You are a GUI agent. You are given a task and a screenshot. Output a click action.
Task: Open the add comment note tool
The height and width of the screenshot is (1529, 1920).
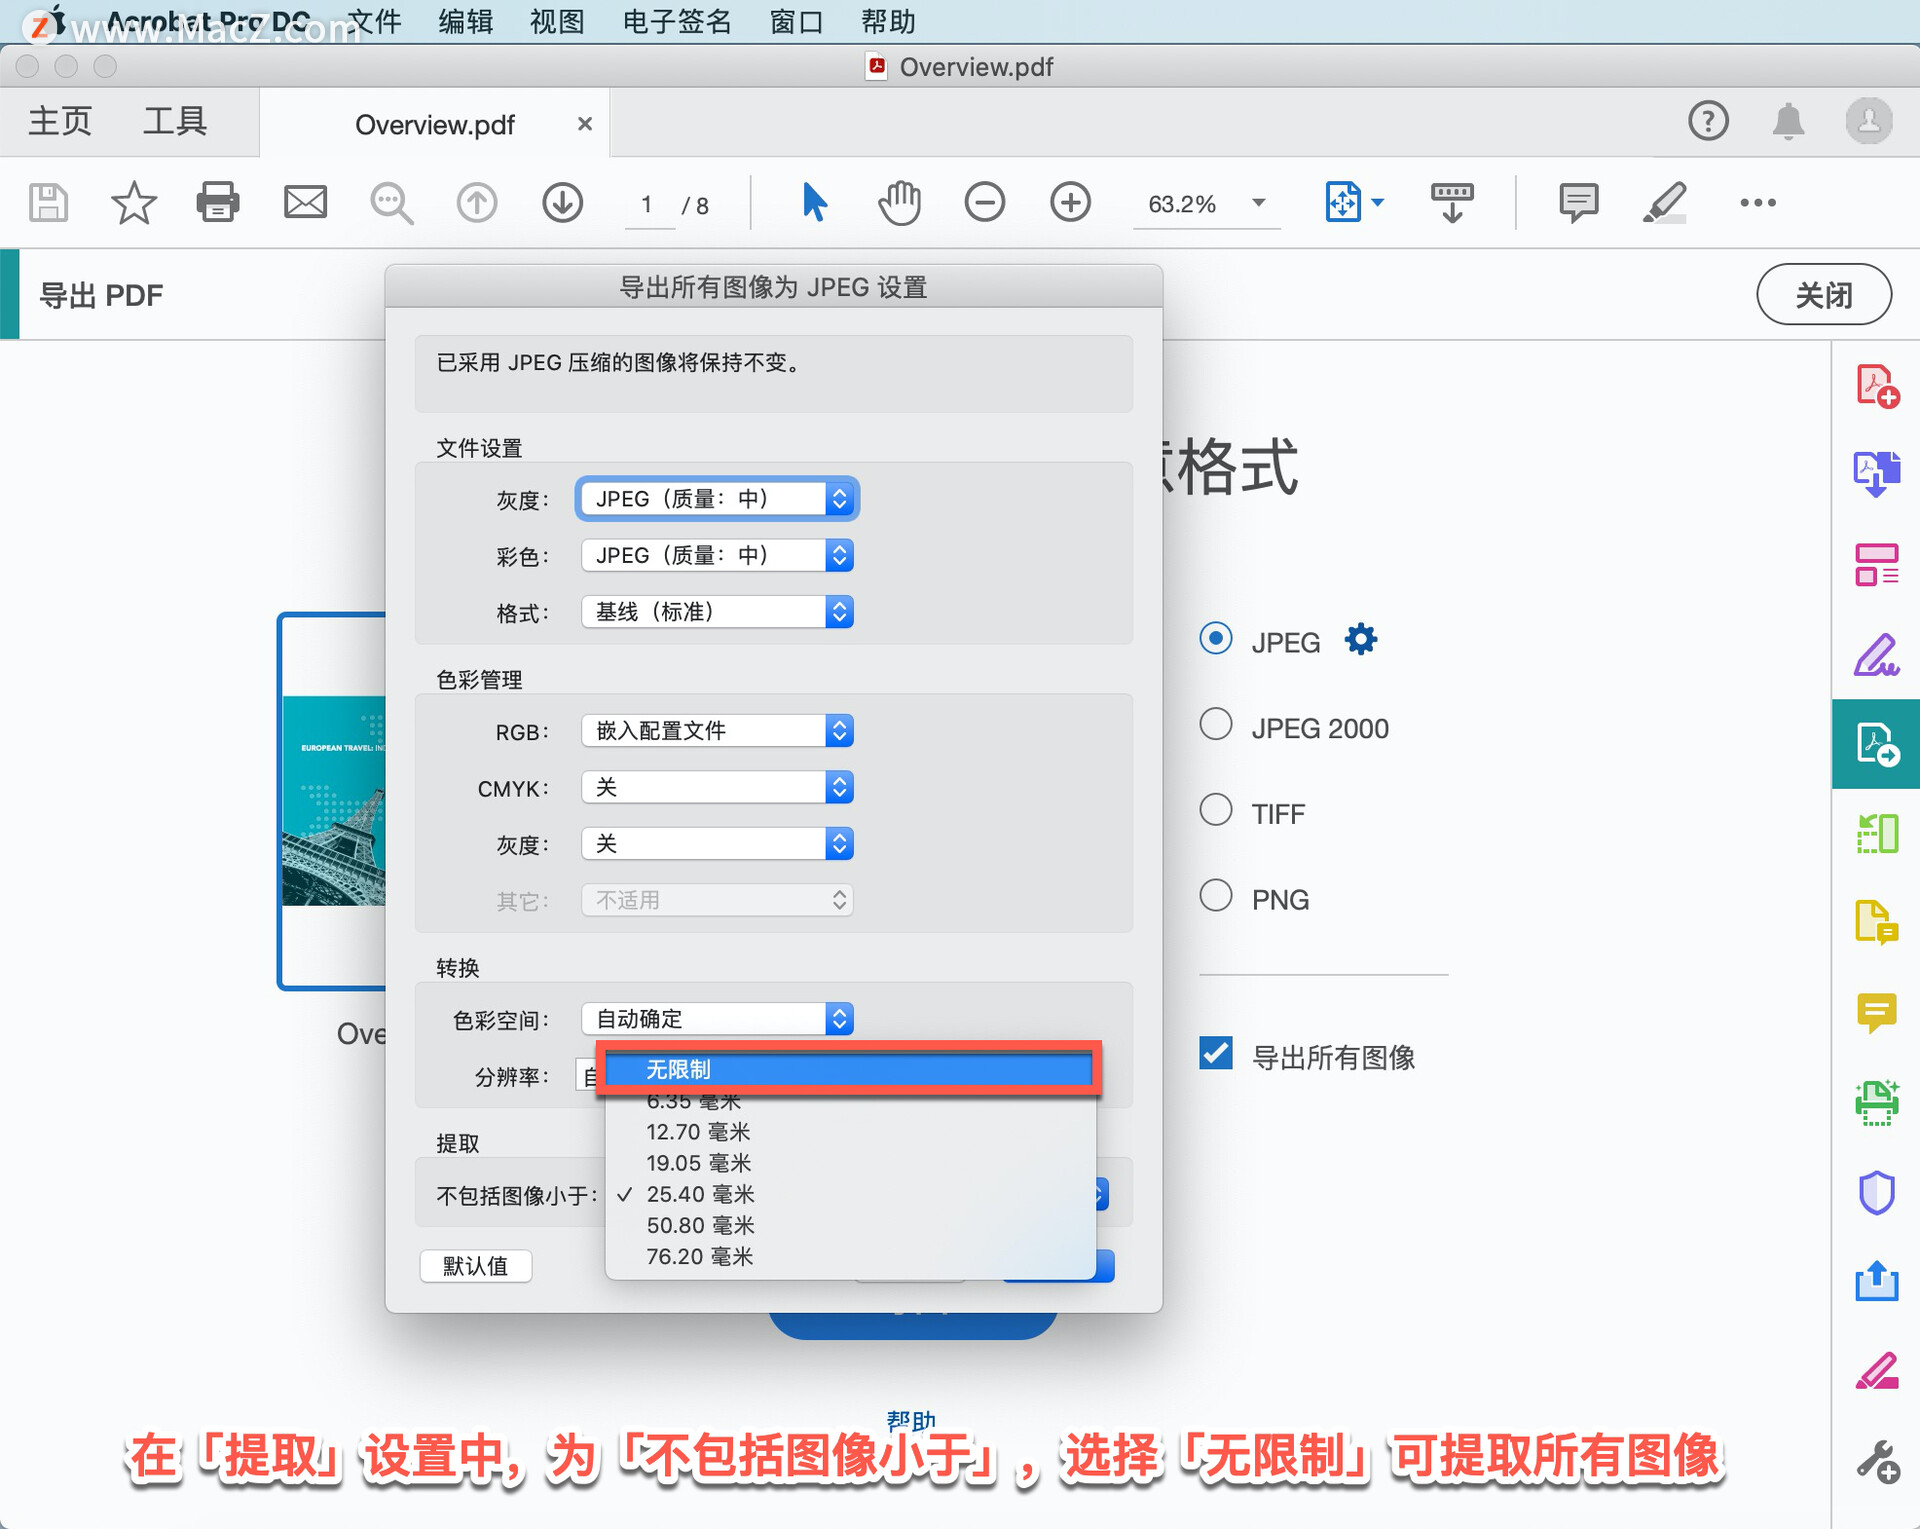1577,202
